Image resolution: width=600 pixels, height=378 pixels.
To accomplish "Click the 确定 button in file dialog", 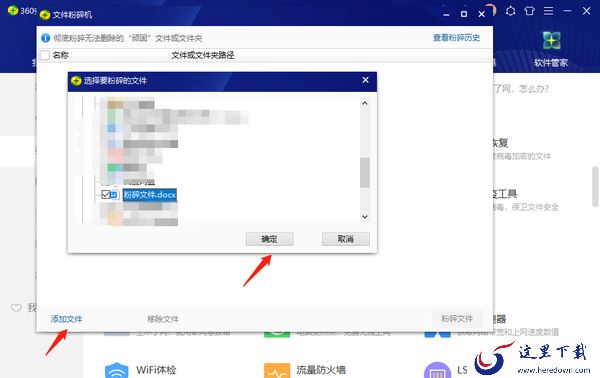I will point(269,239).
